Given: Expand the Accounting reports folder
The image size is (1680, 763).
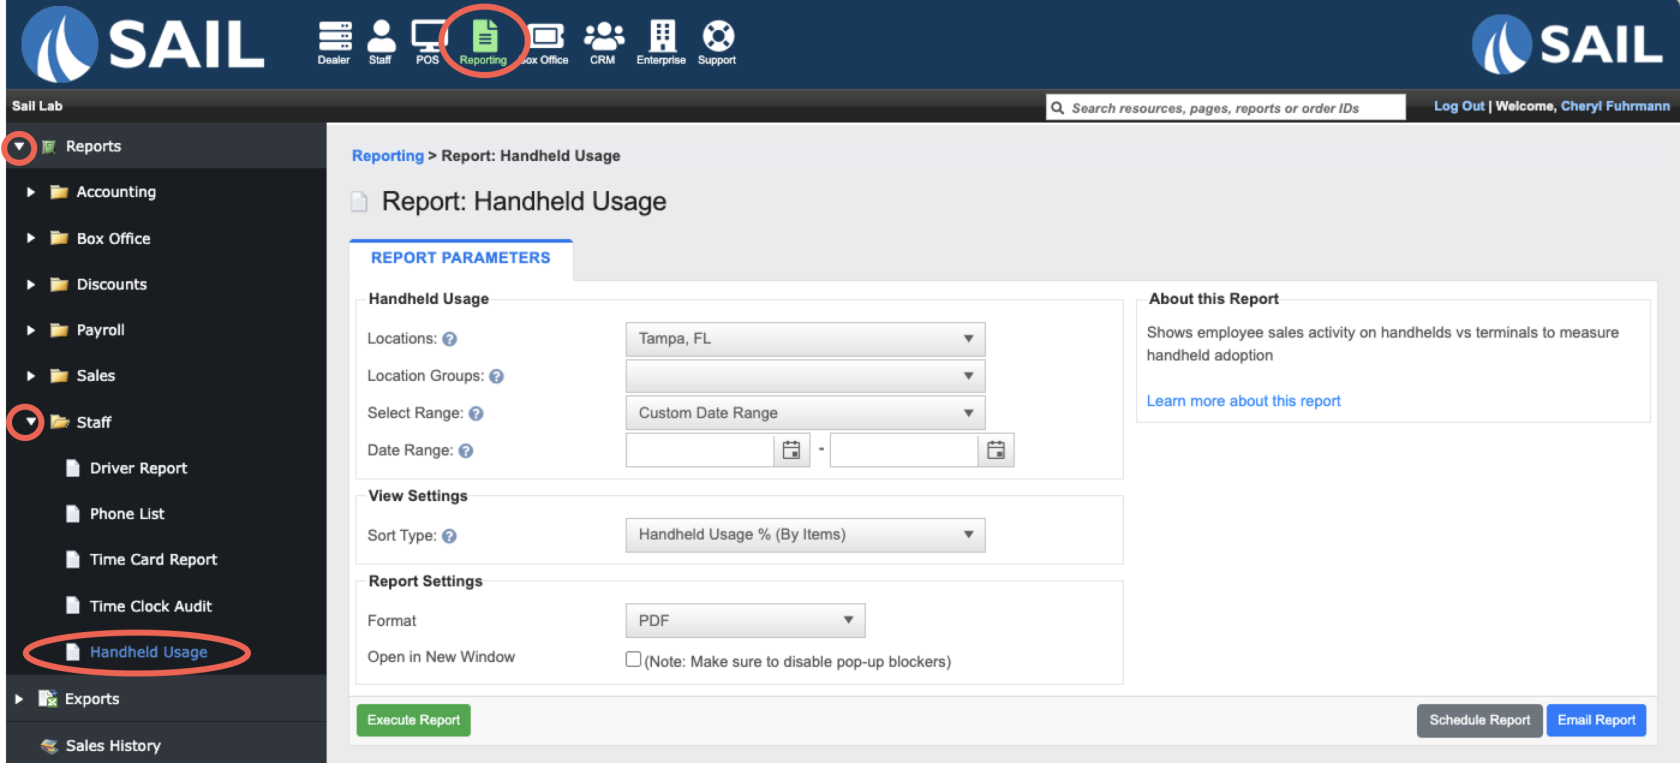Looking at the screenshot, I should pyautogui.click(x=31, y=192).
